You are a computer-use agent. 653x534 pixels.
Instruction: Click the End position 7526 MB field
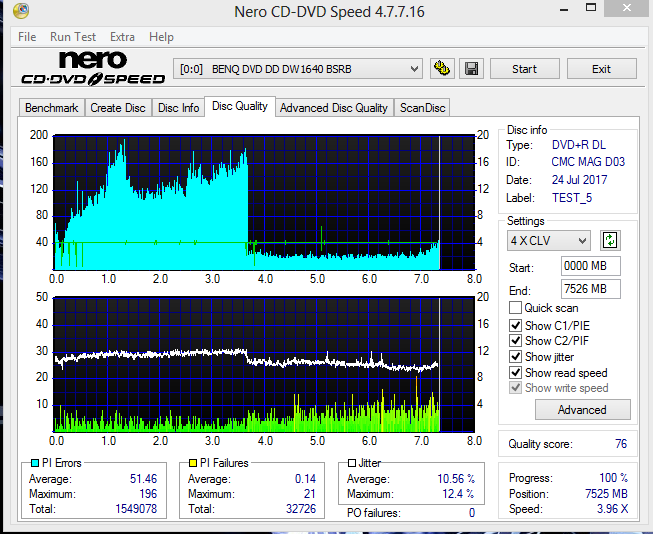591,289
